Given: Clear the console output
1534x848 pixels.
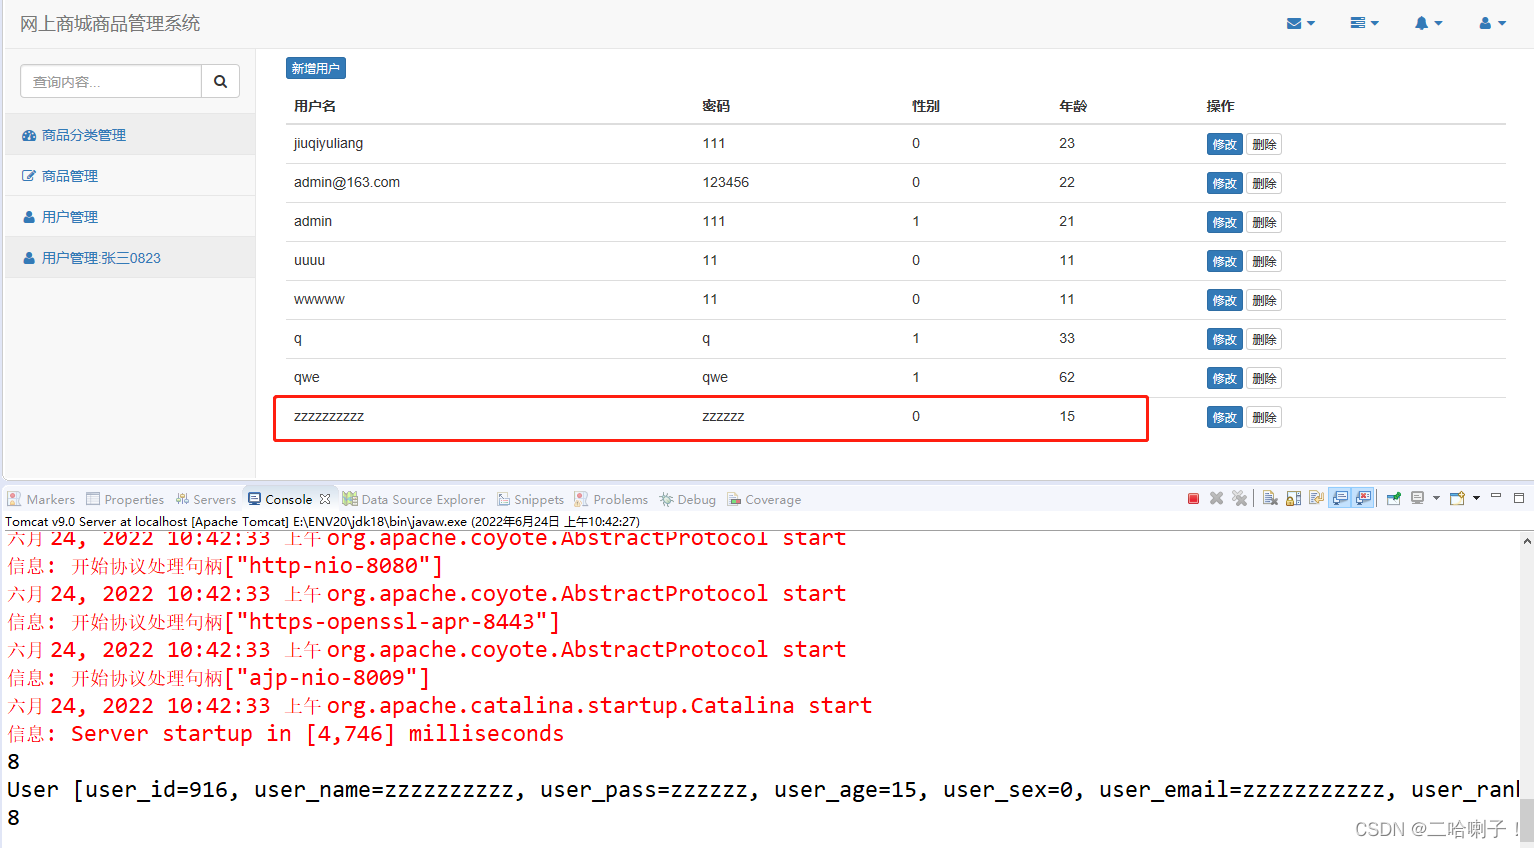Looking at the screenshot, I should 1270,498.
